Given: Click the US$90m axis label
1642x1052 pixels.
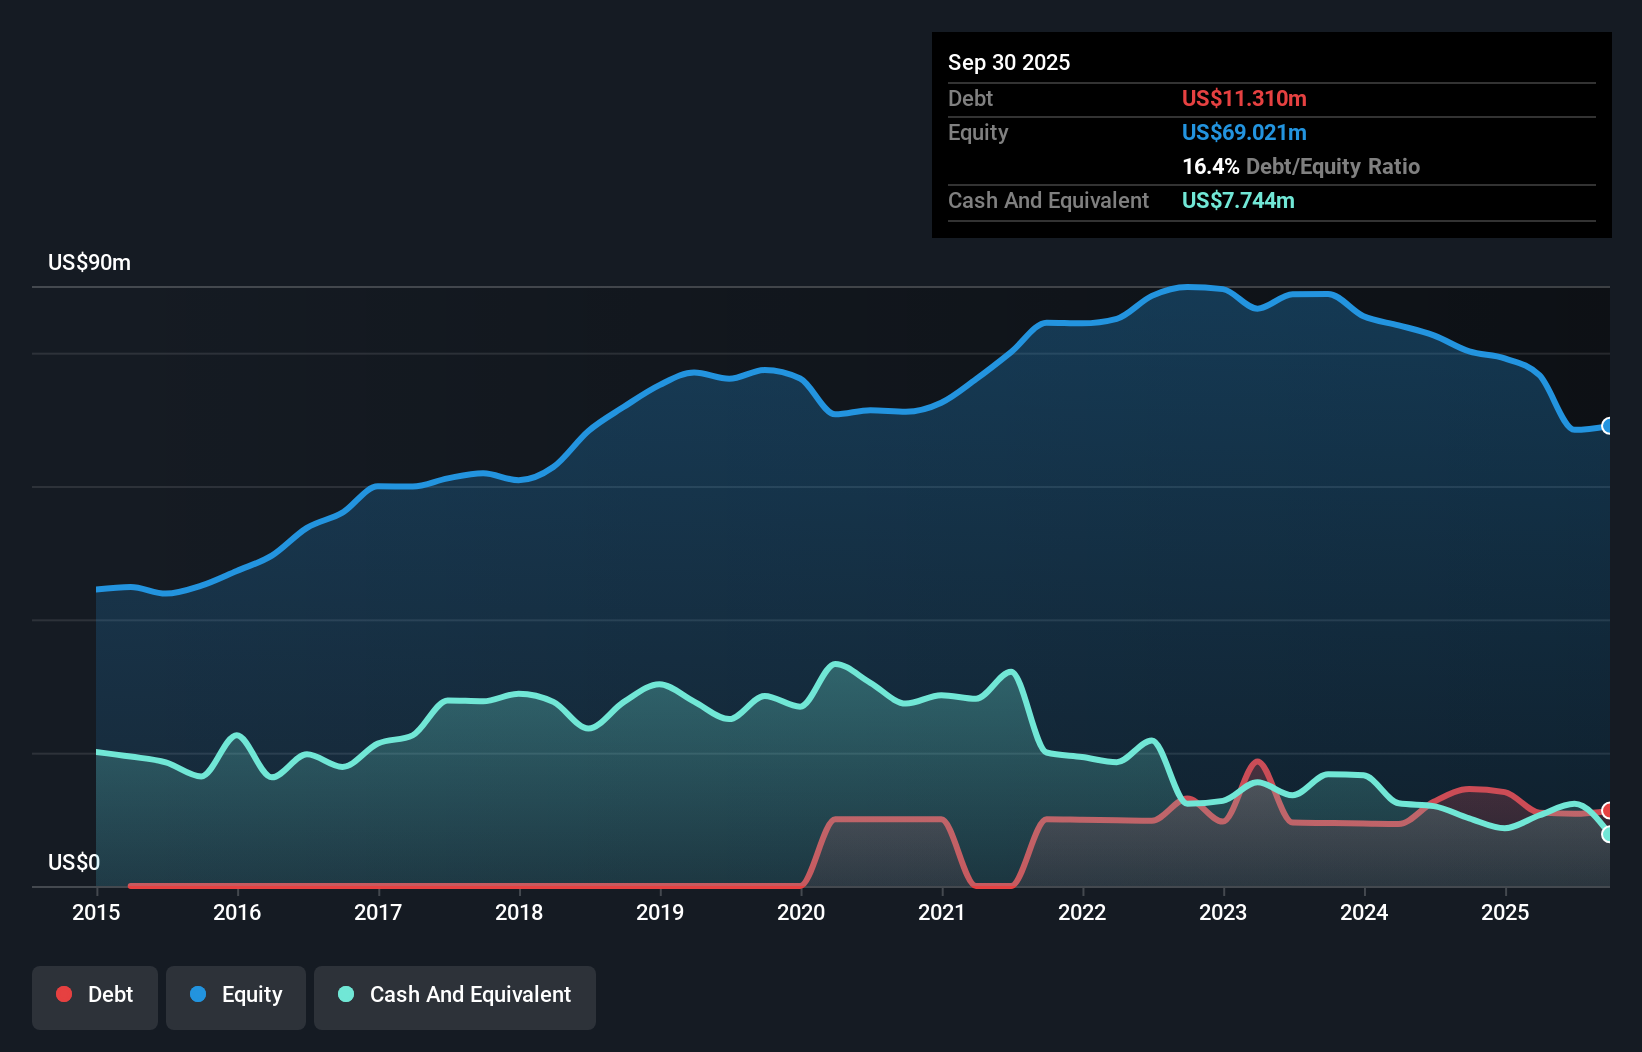Looking at the screenshot, I should click(x=89, y=262).
